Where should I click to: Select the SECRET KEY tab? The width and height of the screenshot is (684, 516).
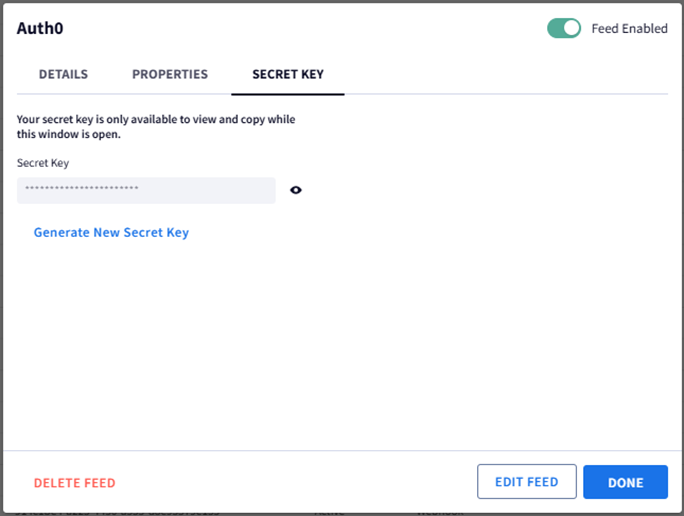coord(288,74)
